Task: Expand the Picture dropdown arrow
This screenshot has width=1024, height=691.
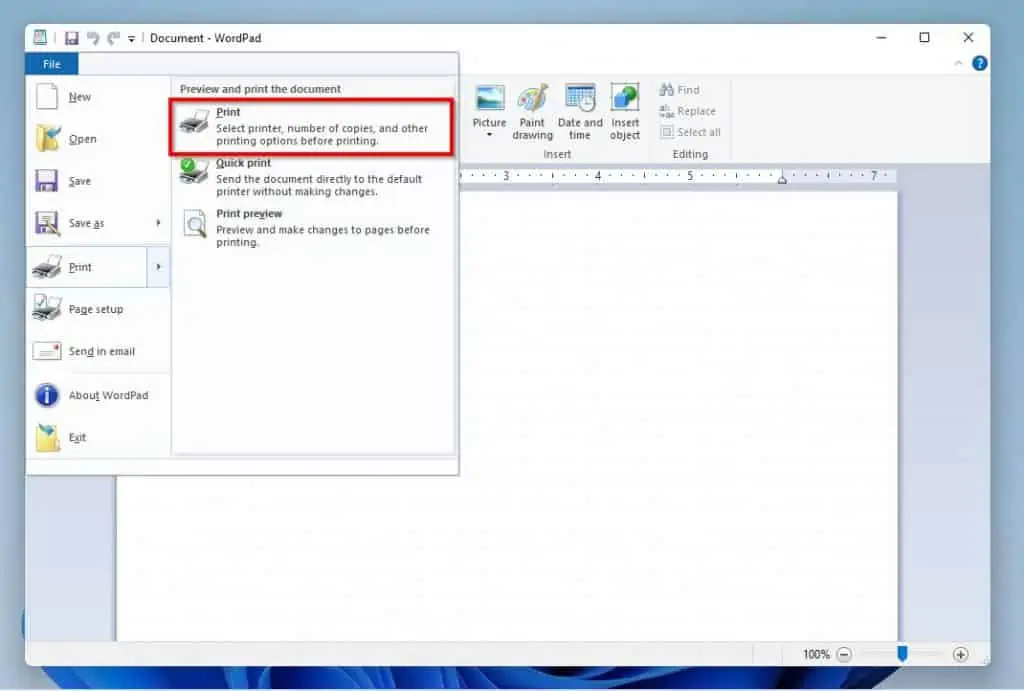Action: [x=489, y=135]
